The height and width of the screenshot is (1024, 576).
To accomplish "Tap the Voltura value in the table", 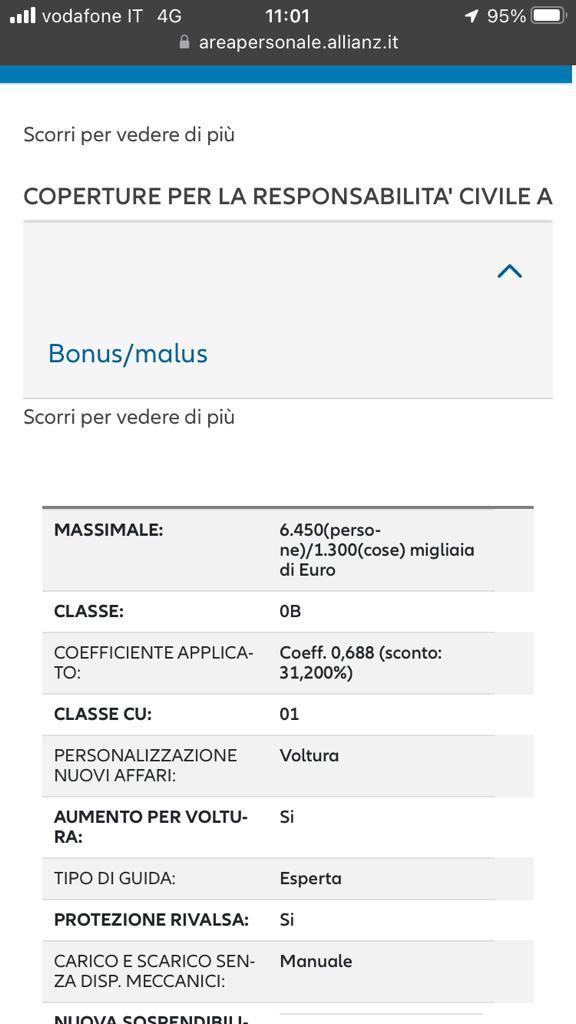I will point(310,756).
